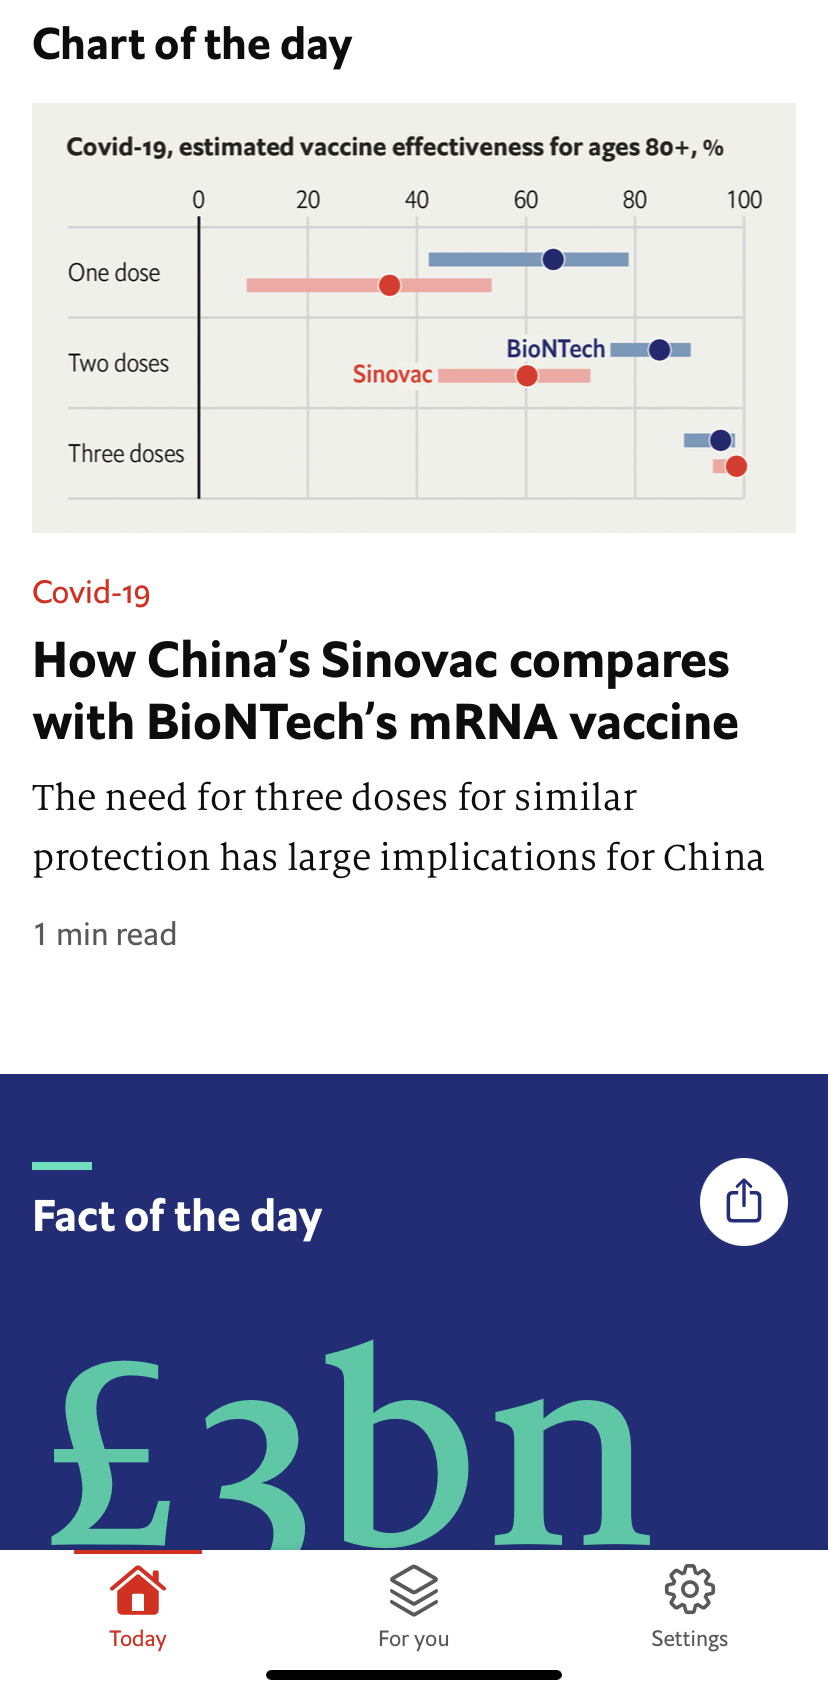Tap the Fact of the day heading
The width and height of the screenshot is (828, 1696).
coord(177,1217)
